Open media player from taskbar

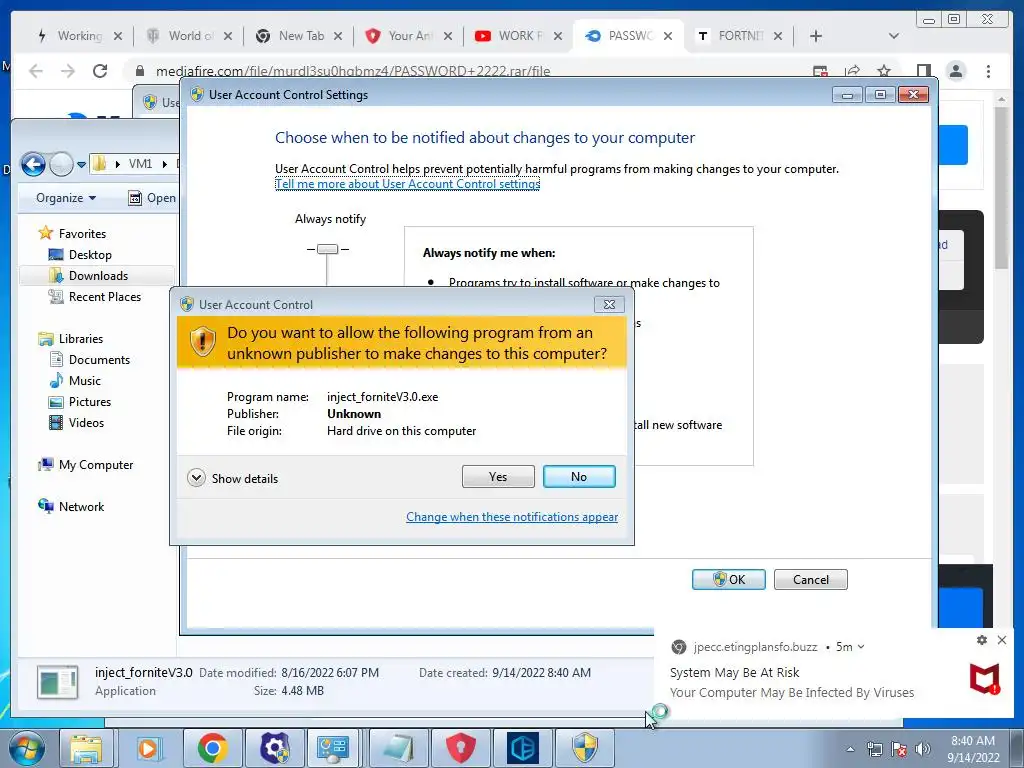(x=148, y=748)
